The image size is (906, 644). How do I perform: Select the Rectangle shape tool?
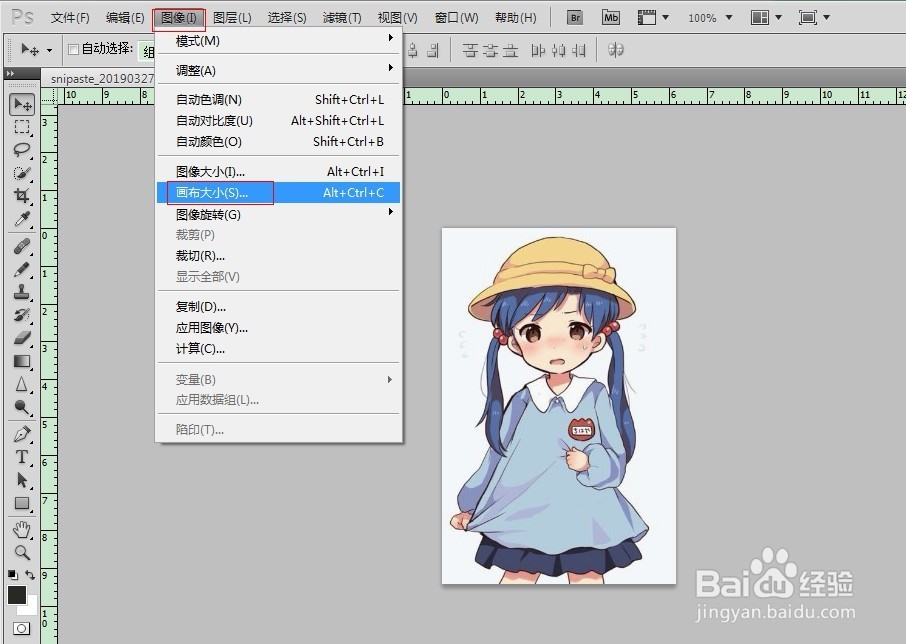pyautogui.click(x=22, y=504)
